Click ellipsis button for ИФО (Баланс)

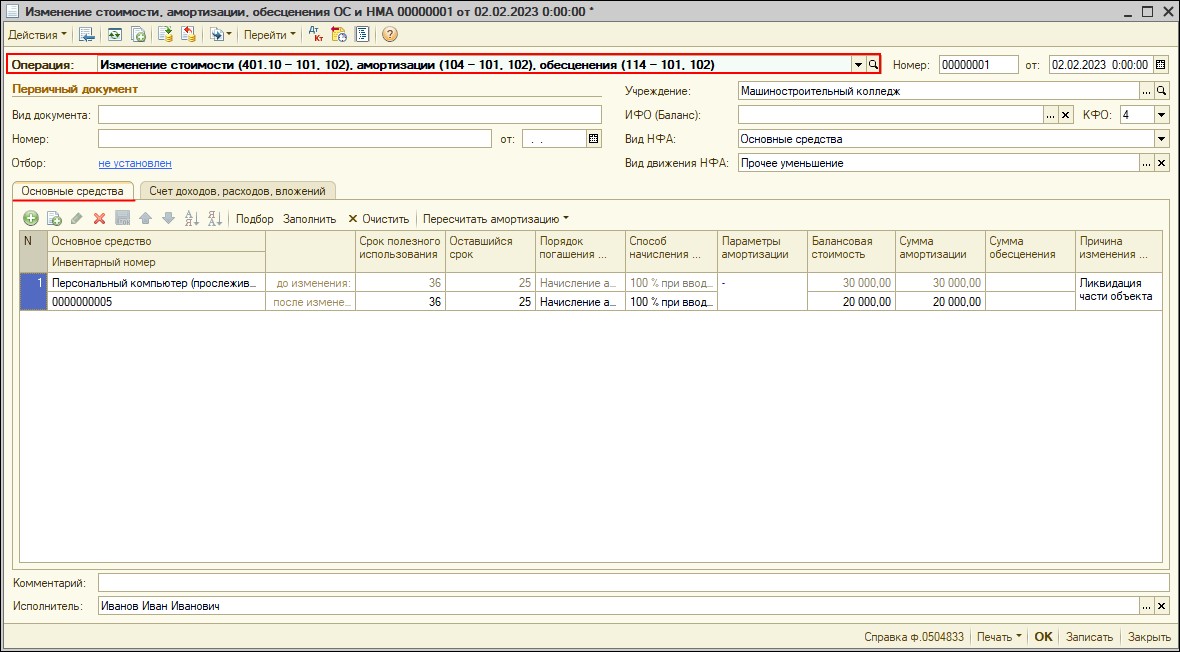pos(1050,115)
